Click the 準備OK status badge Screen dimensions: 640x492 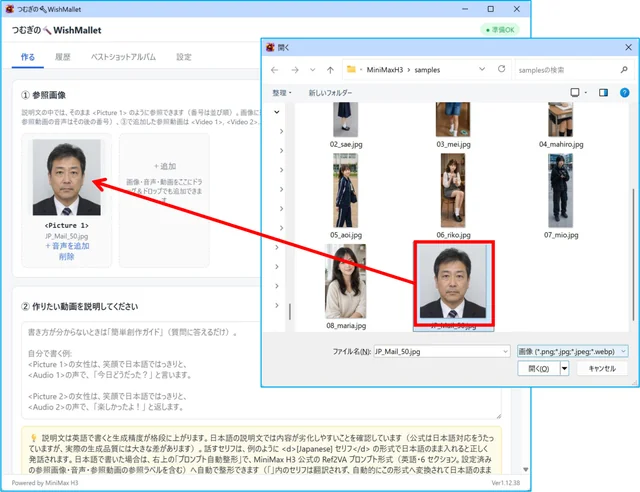pyautogui.click(x=500, y=30)
